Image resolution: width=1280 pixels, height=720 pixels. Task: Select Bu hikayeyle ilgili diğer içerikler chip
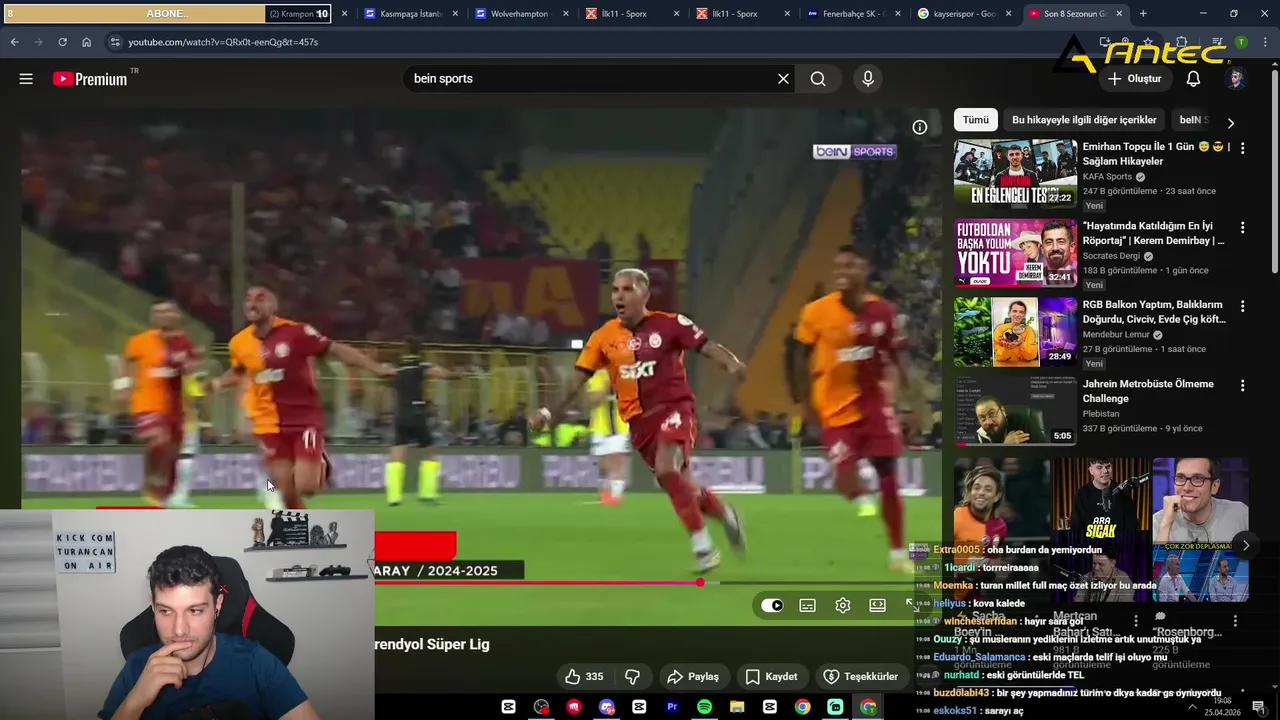[1084, 120]
